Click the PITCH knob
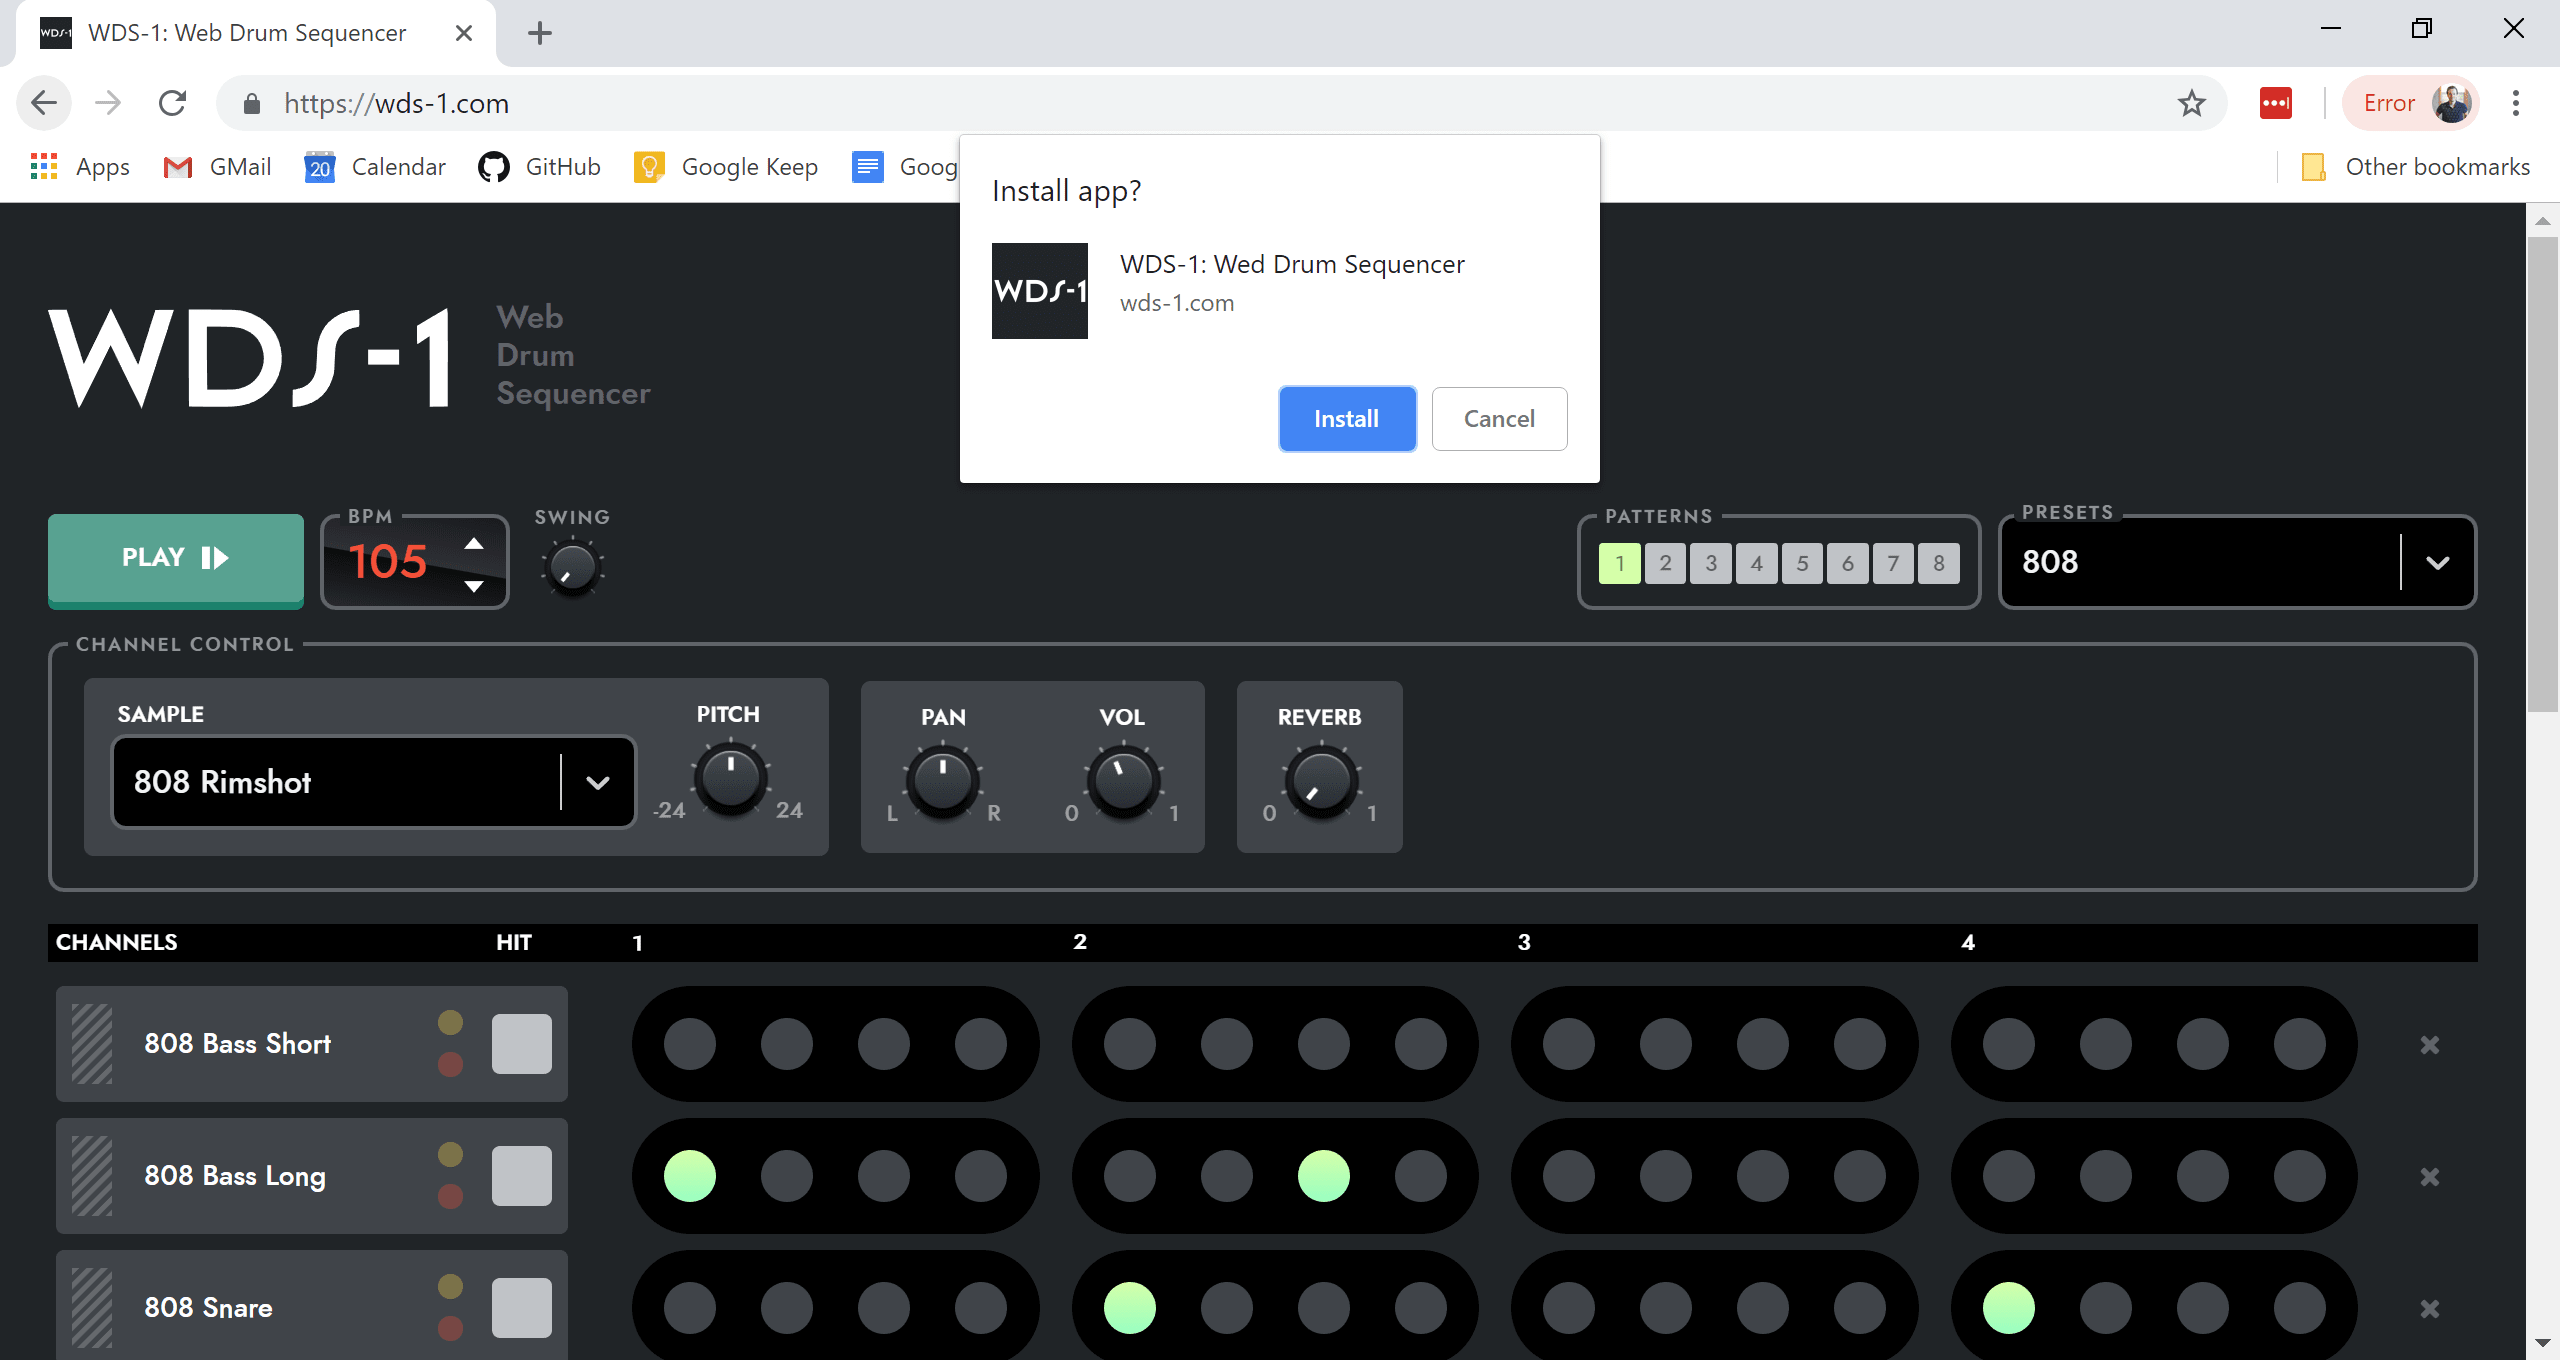Screen dimensions: 2560x1360 coord(731,778)
